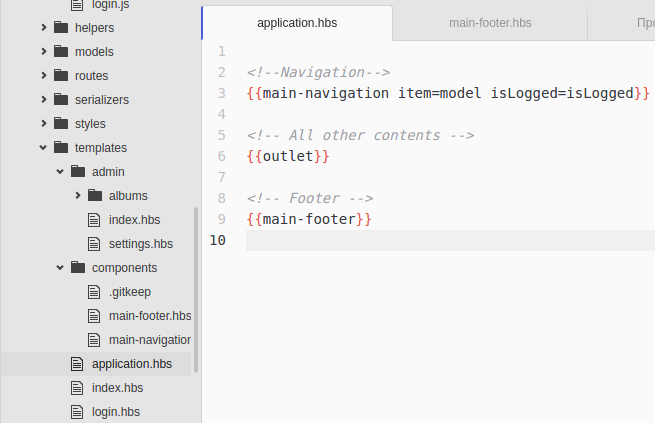Screen dimensions: 655x423
Task: Expand the albums subfolder chevron
Action: pos(78,195)
